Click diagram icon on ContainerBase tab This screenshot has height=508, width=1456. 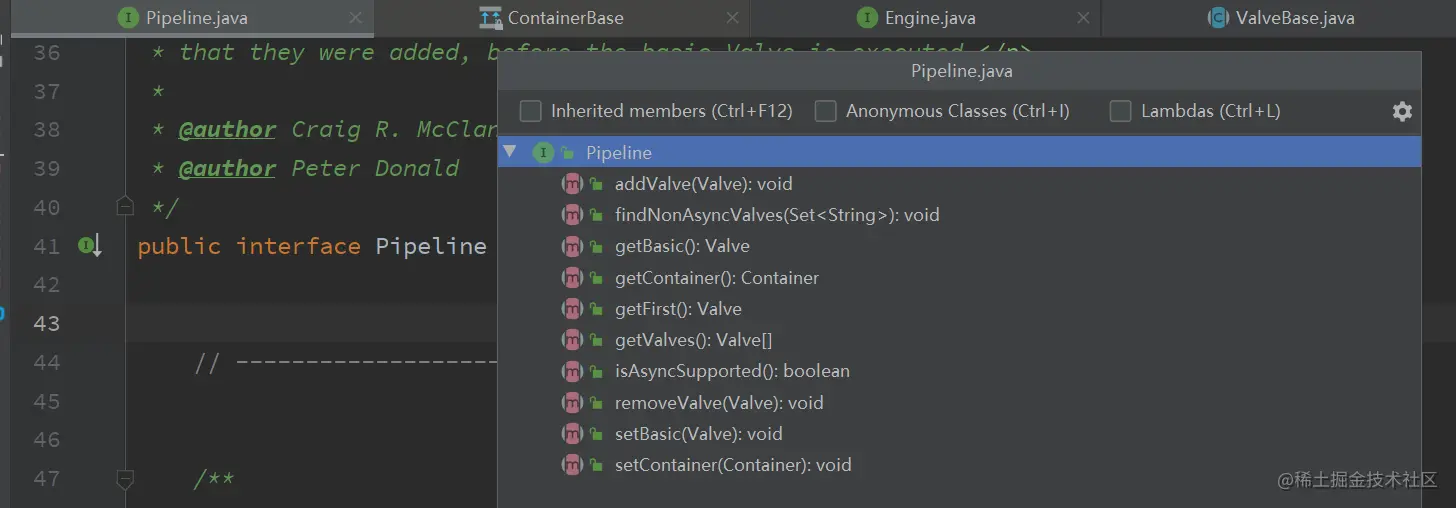(x=490, y=18)
